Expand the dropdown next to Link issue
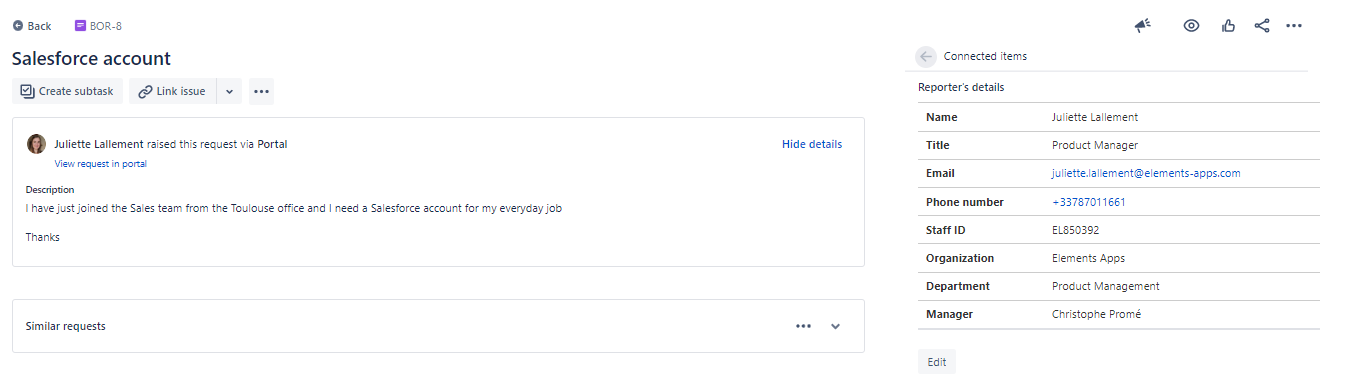The image size is (1345, 384). (229, 91)
